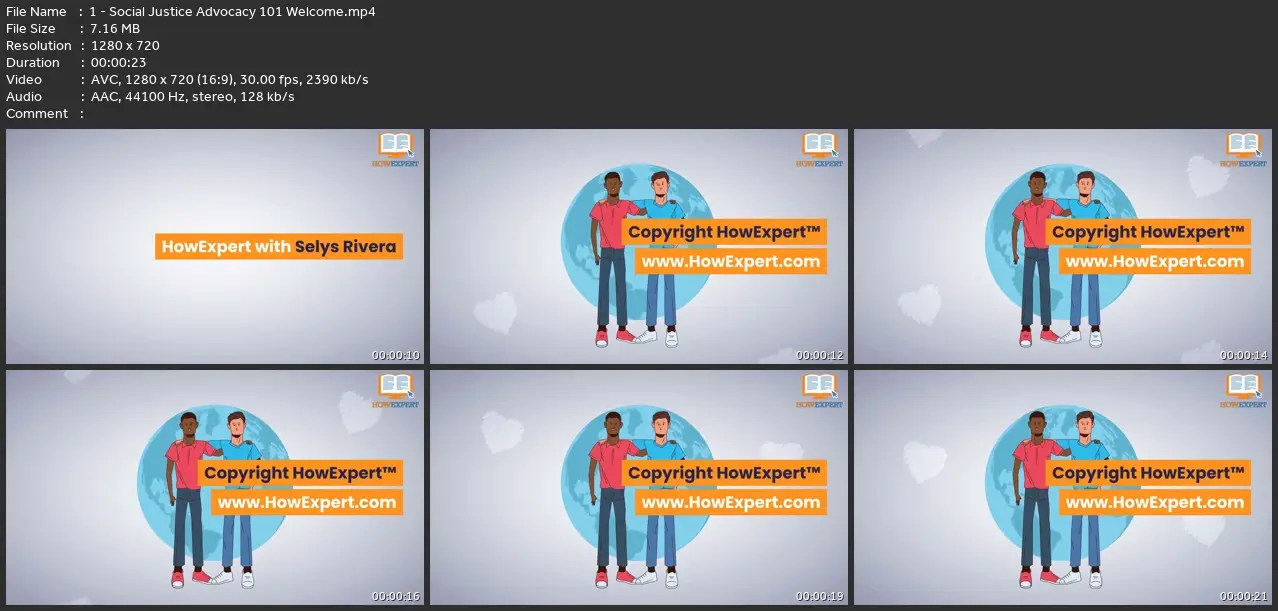Click the HowExpert logo in the 00:00:19 frame
The image size is (1278, 611).
point(820,391)
